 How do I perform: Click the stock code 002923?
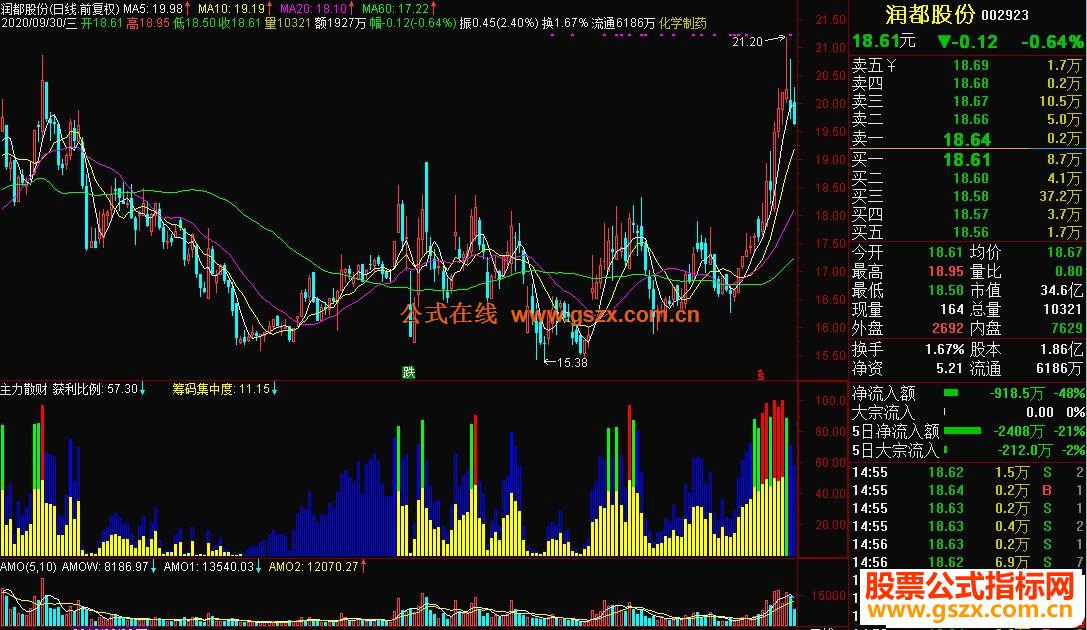point(1005,15)
